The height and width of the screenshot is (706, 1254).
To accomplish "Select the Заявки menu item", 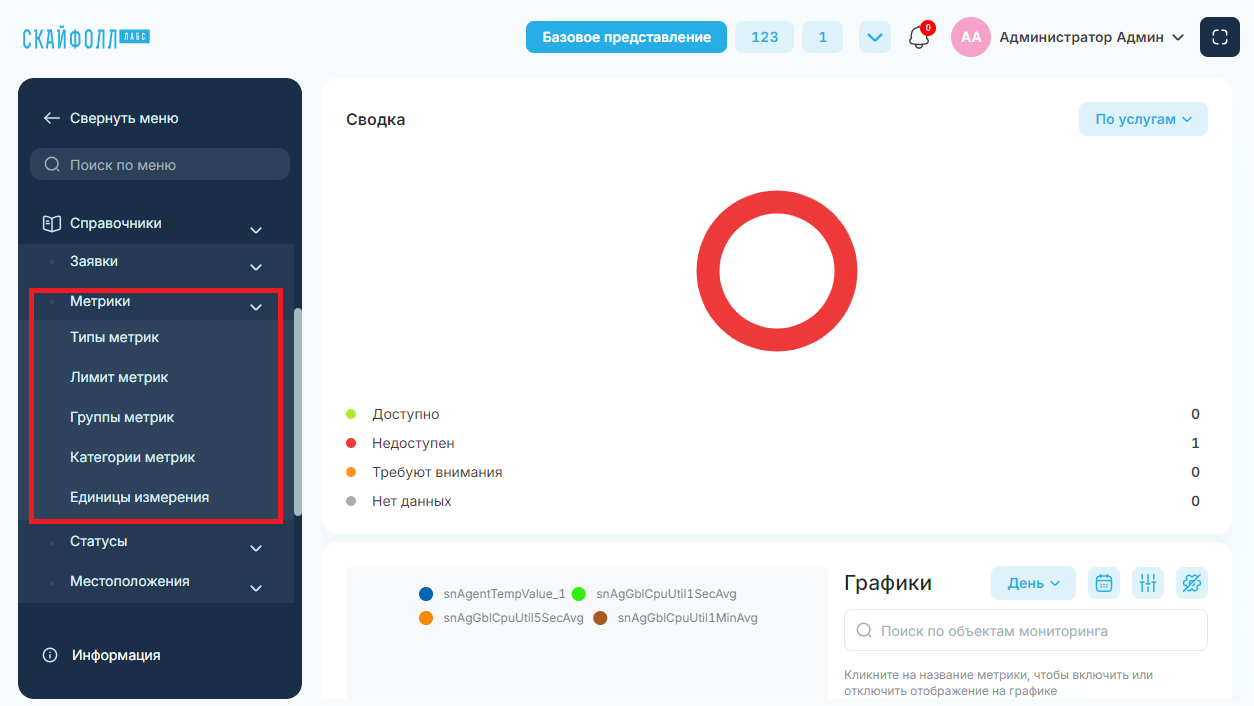I will point(94,261).
